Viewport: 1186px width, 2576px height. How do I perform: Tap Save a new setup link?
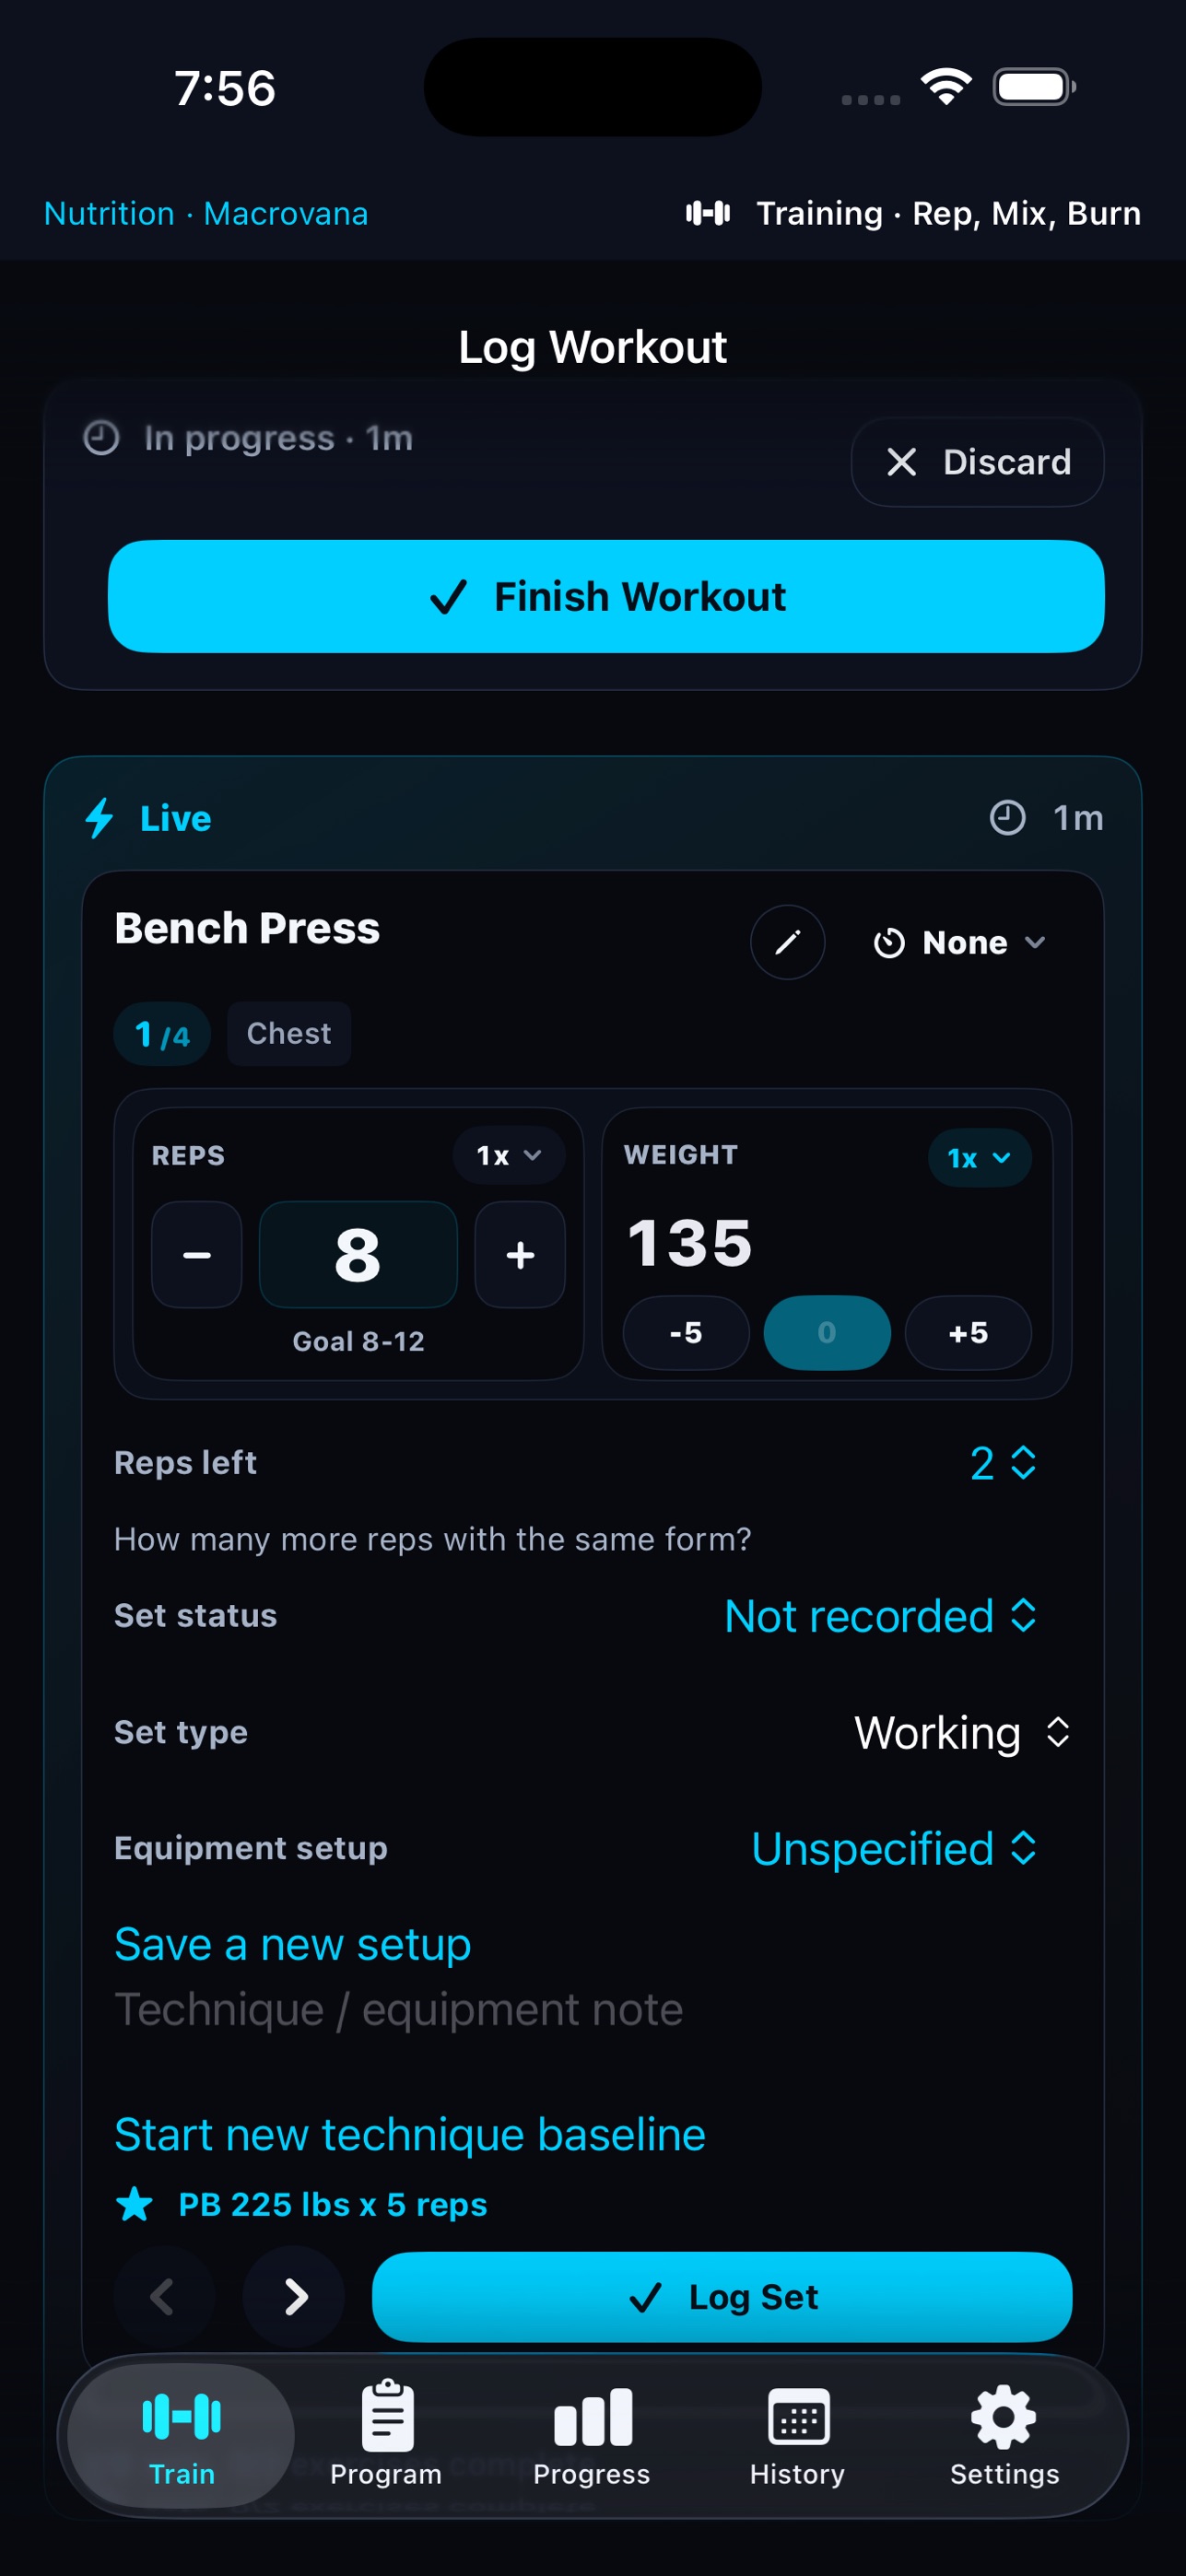(293, 1944)
